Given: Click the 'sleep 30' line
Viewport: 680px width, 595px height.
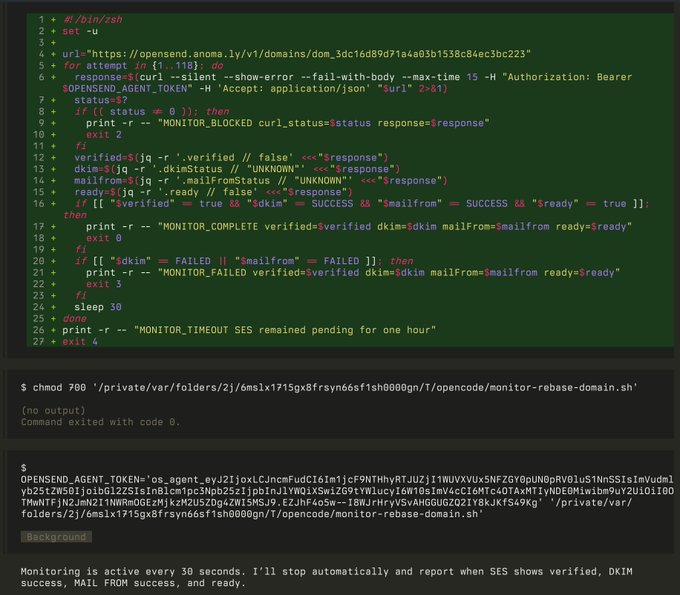Looking at the screenshot, I should click(x=98, y=307).
